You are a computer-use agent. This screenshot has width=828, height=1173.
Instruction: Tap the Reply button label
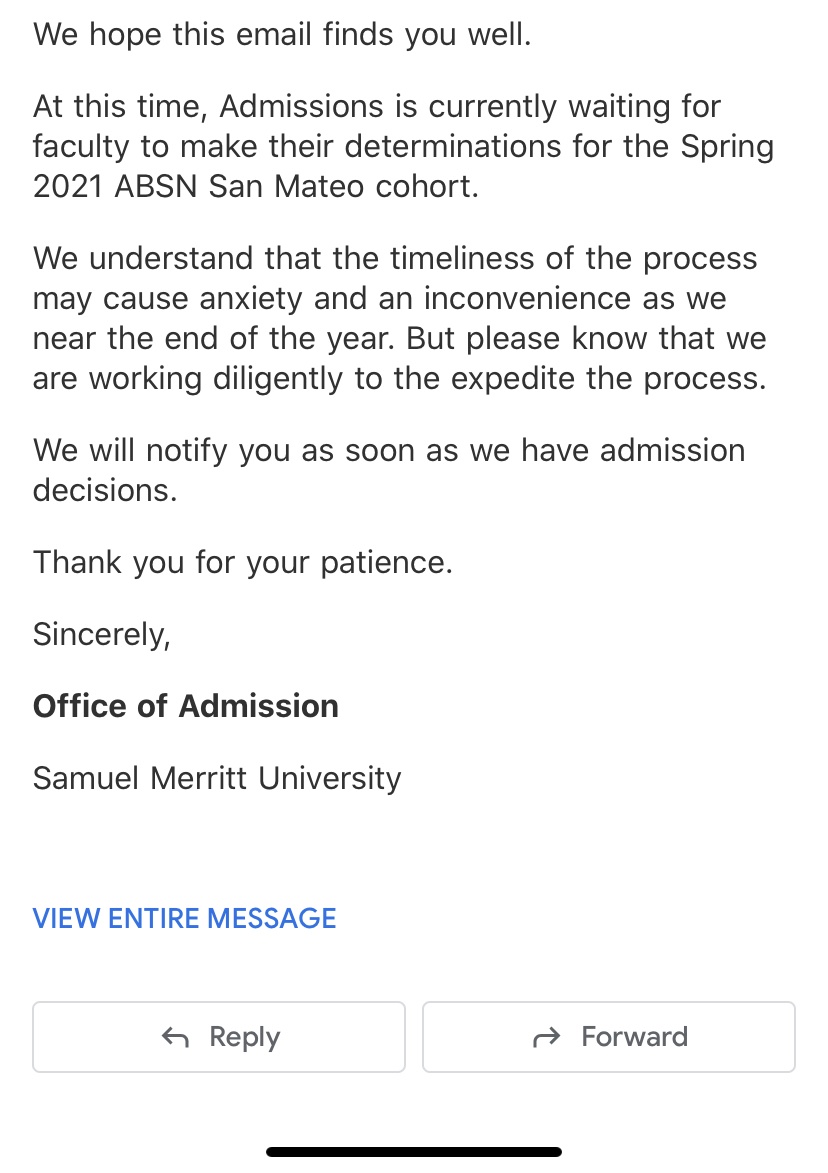[x=245, y=1037]
